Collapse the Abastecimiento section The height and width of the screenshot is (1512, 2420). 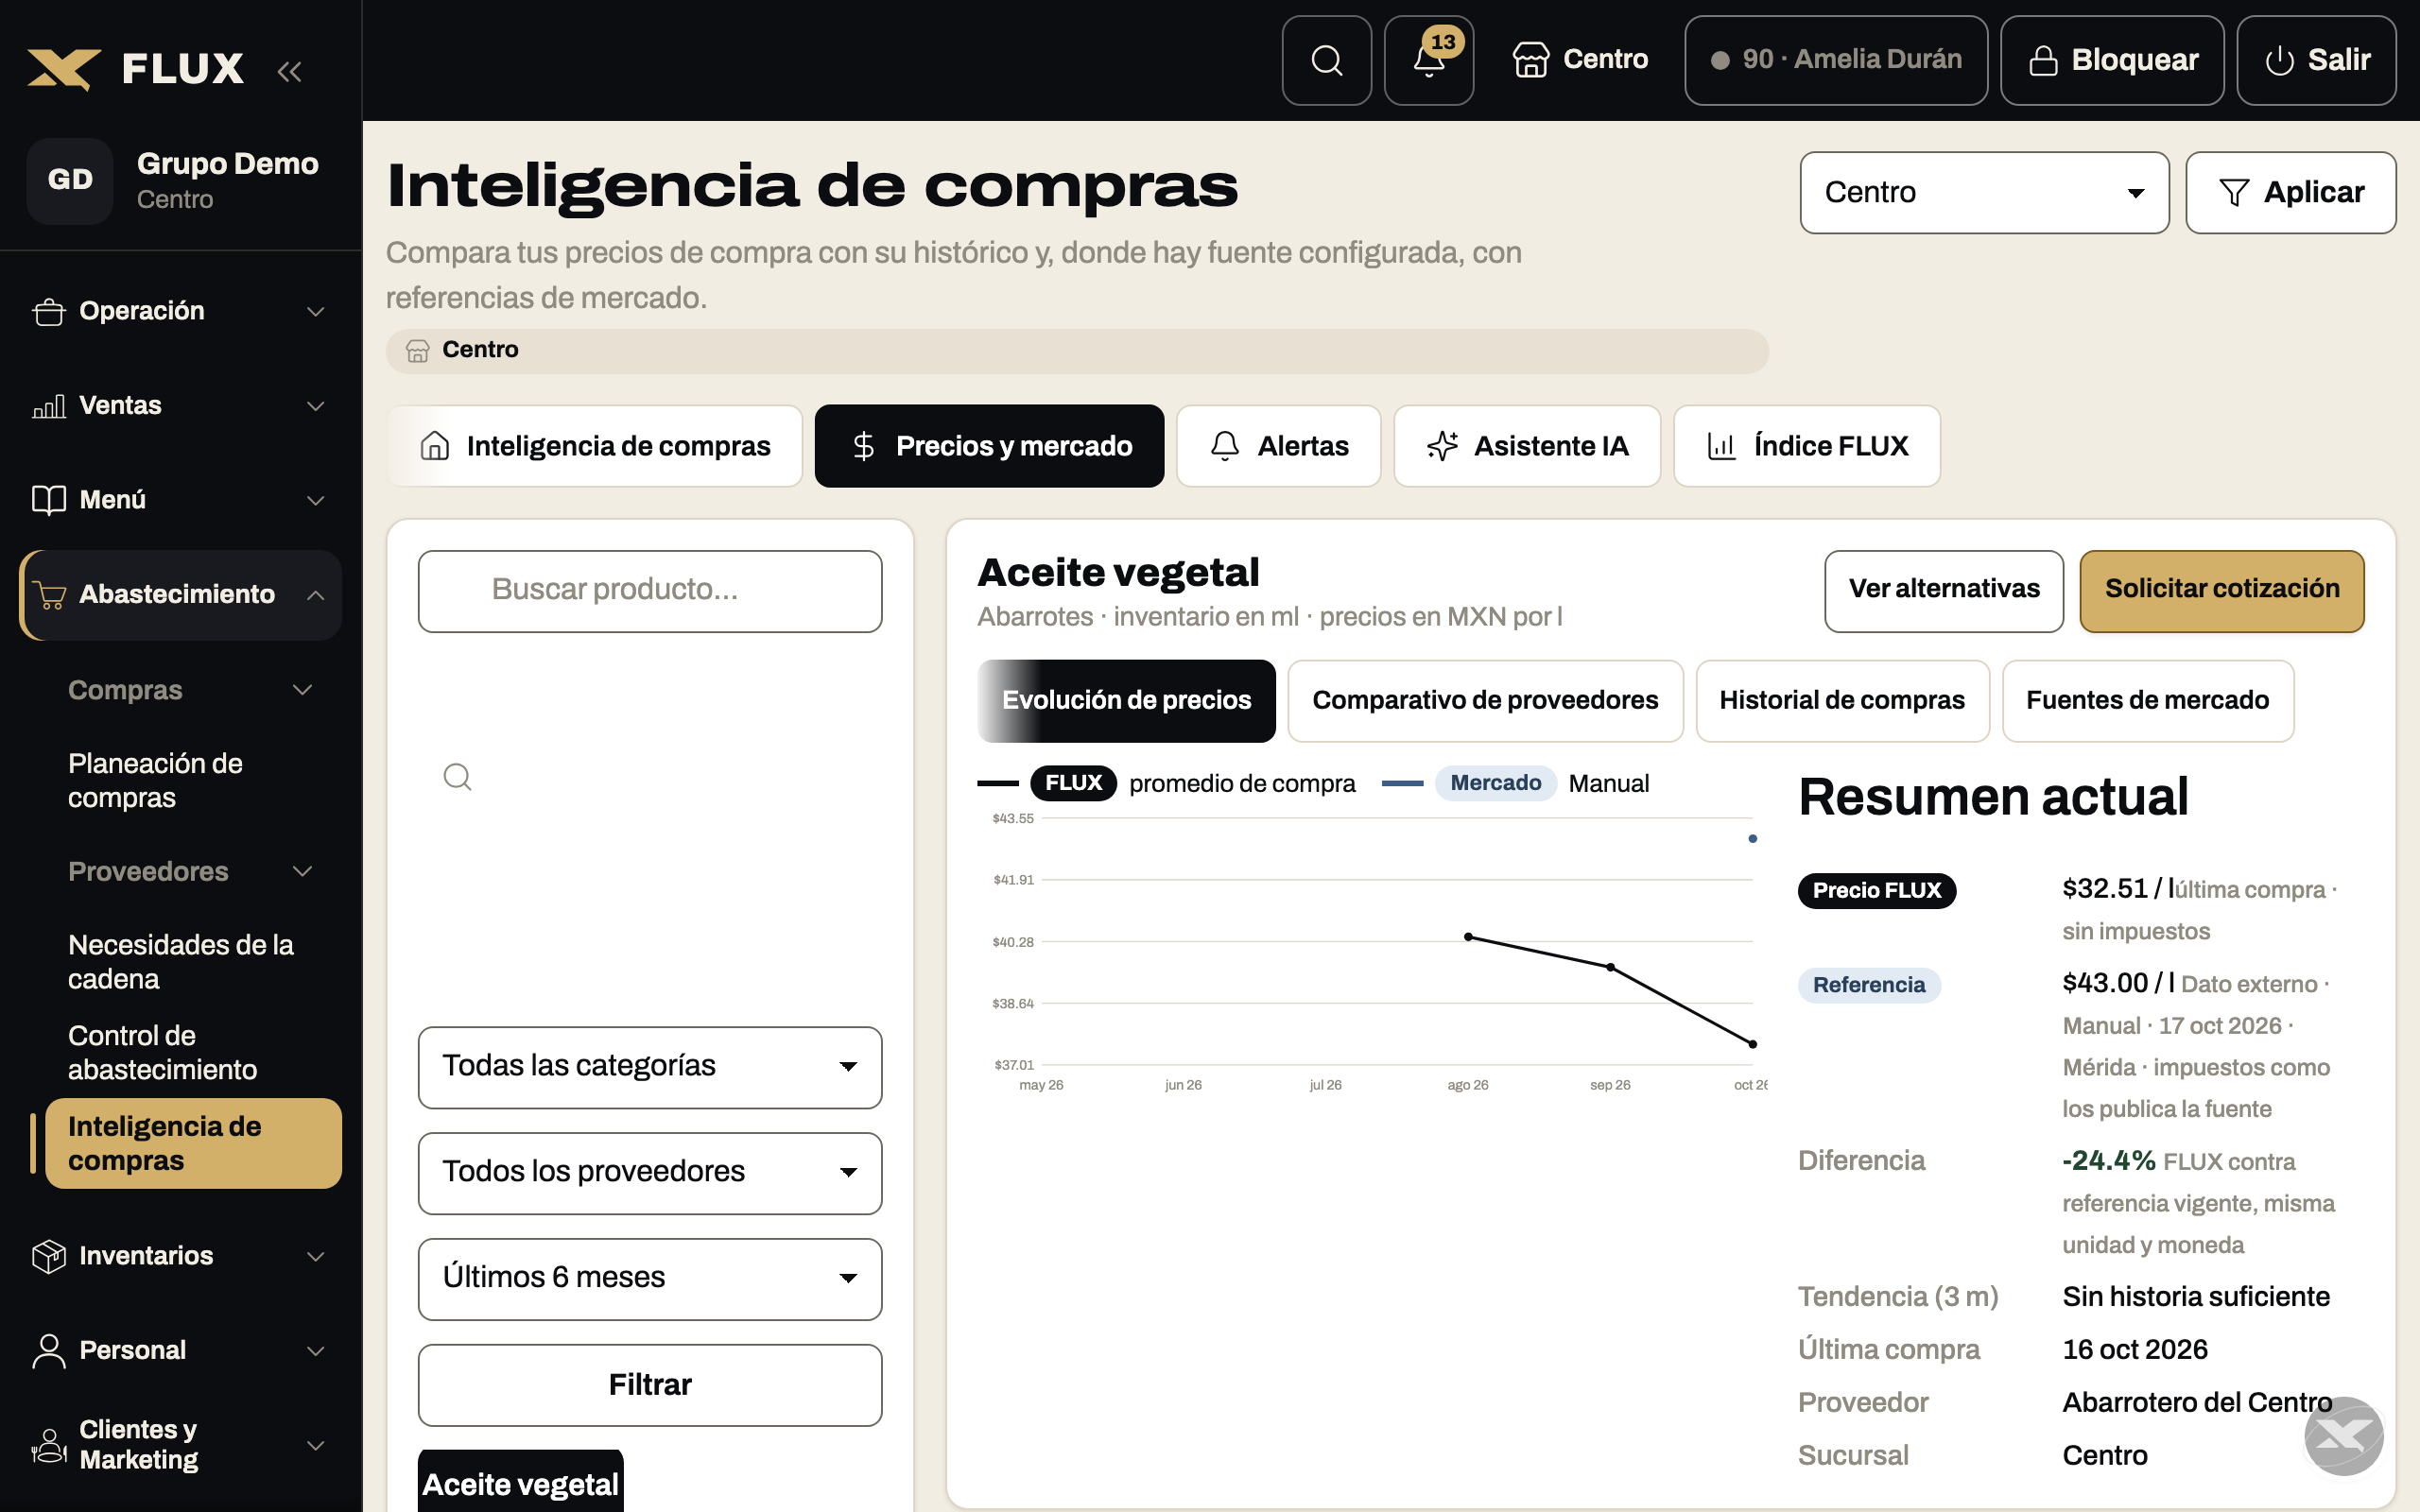tap(180, 595)
